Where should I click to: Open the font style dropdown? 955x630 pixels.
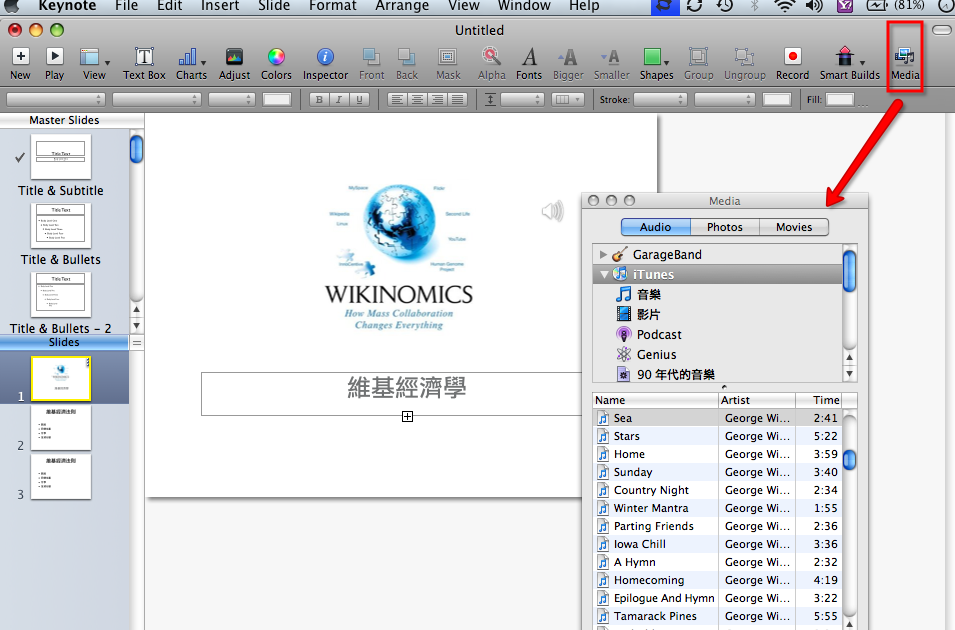157,99
